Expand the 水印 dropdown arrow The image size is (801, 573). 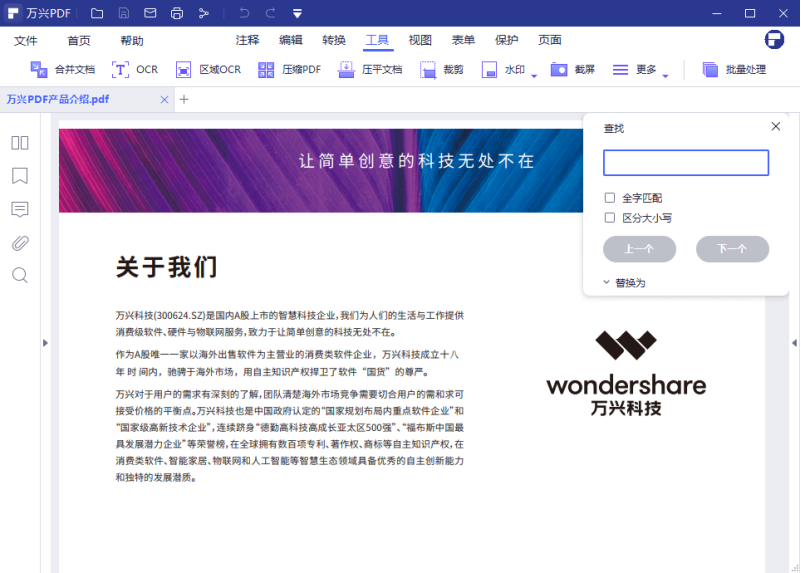[534, 76]
